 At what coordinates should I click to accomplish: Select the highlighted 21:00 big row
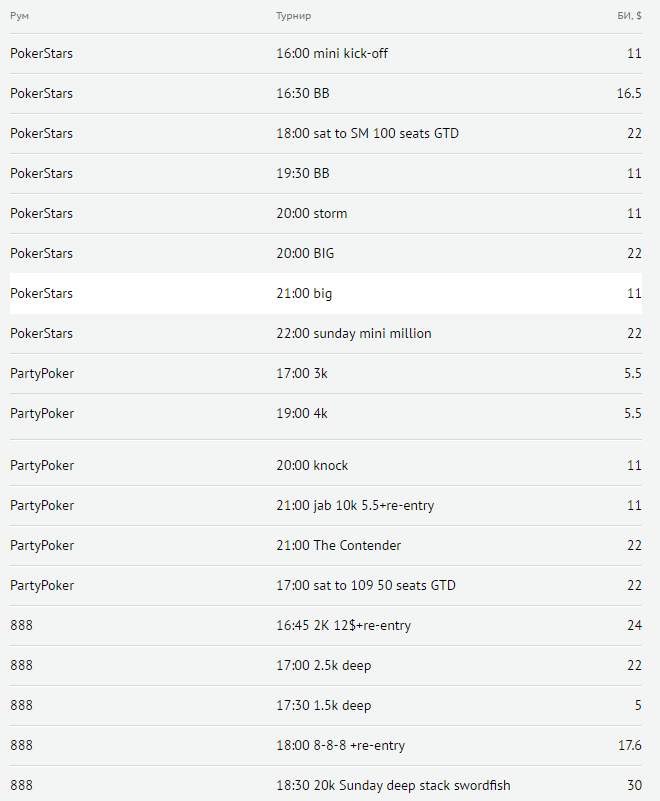tap(304, 293)
